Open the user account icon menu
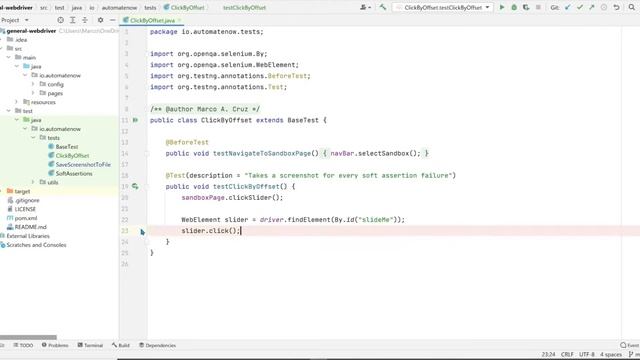Screen dimensions: 640x360 click(365, 7)
